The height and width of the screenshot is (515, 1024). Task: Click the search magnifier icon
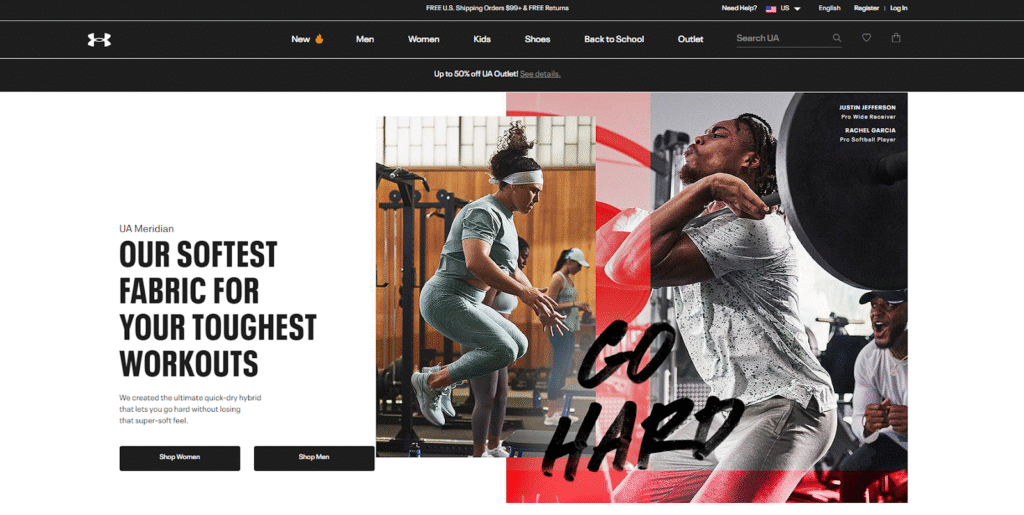pyautogui.click(x=837, y=39)
